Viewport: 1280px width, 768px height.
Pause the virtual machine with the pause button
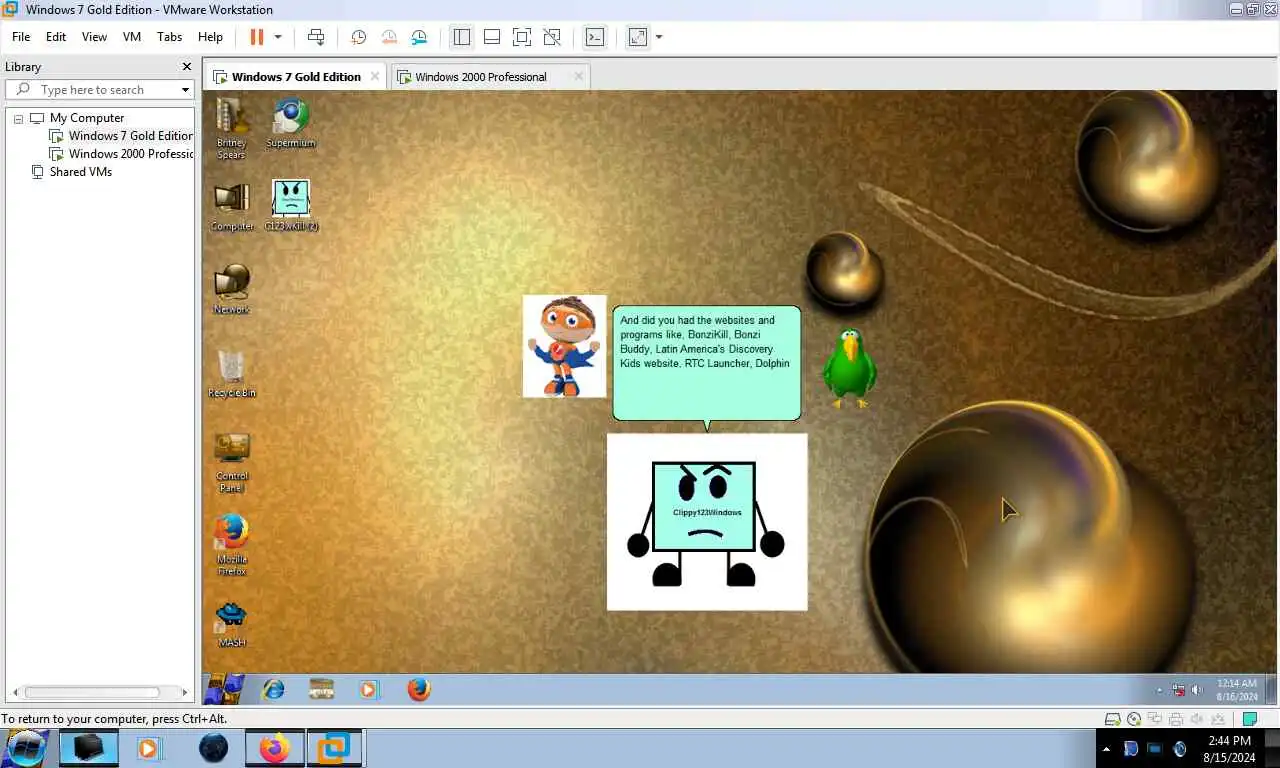coord(256,37)
